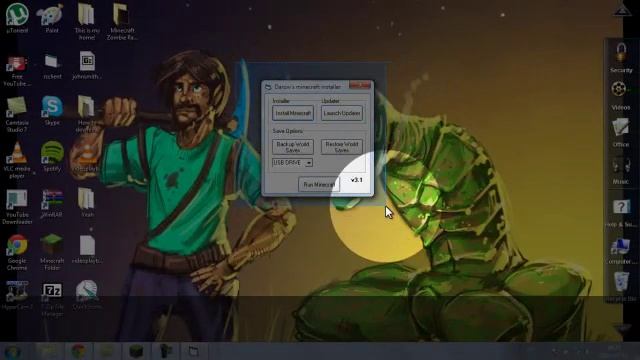Viewport: 640px width, 360px height.
Task: Open Videos in the side dock
Action: pyautogui.click(x=621, y=95)
